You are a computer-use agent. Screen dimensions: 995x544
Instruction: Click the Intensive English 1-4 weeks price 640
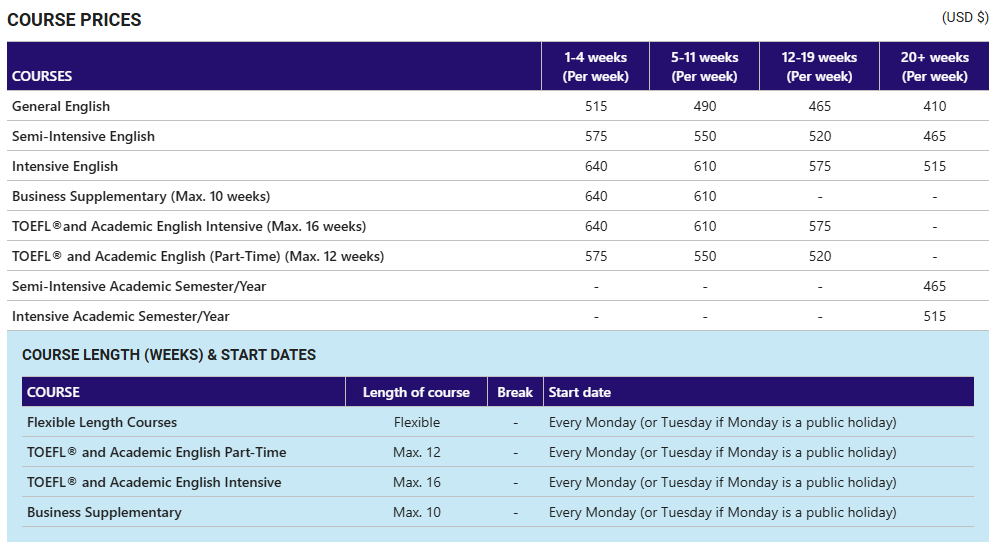pyautogui.click(x=596, y=166)
